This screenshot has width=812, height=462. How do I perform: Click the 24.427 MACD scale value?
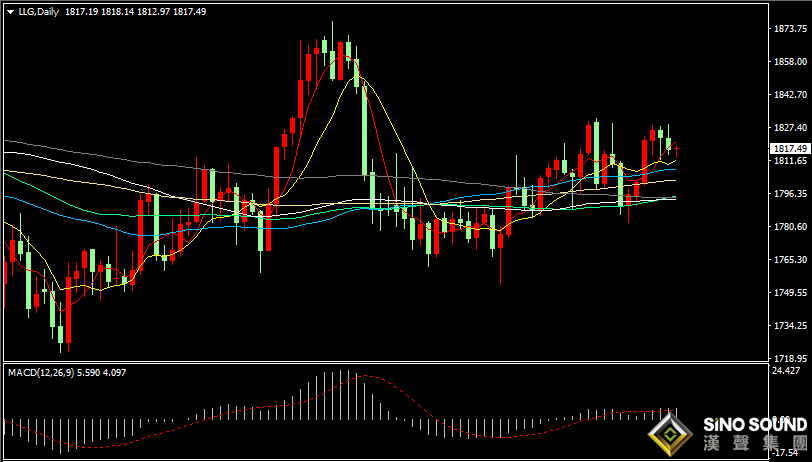pos(785,370)
